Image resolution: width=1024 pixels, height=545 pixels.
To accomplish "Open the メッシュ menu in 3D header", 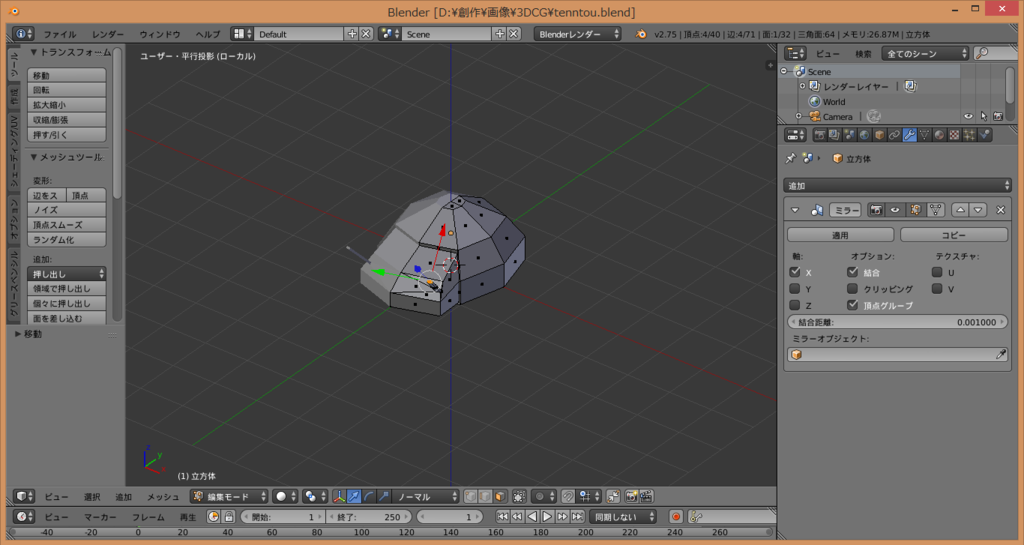I will tap(163, 497).
